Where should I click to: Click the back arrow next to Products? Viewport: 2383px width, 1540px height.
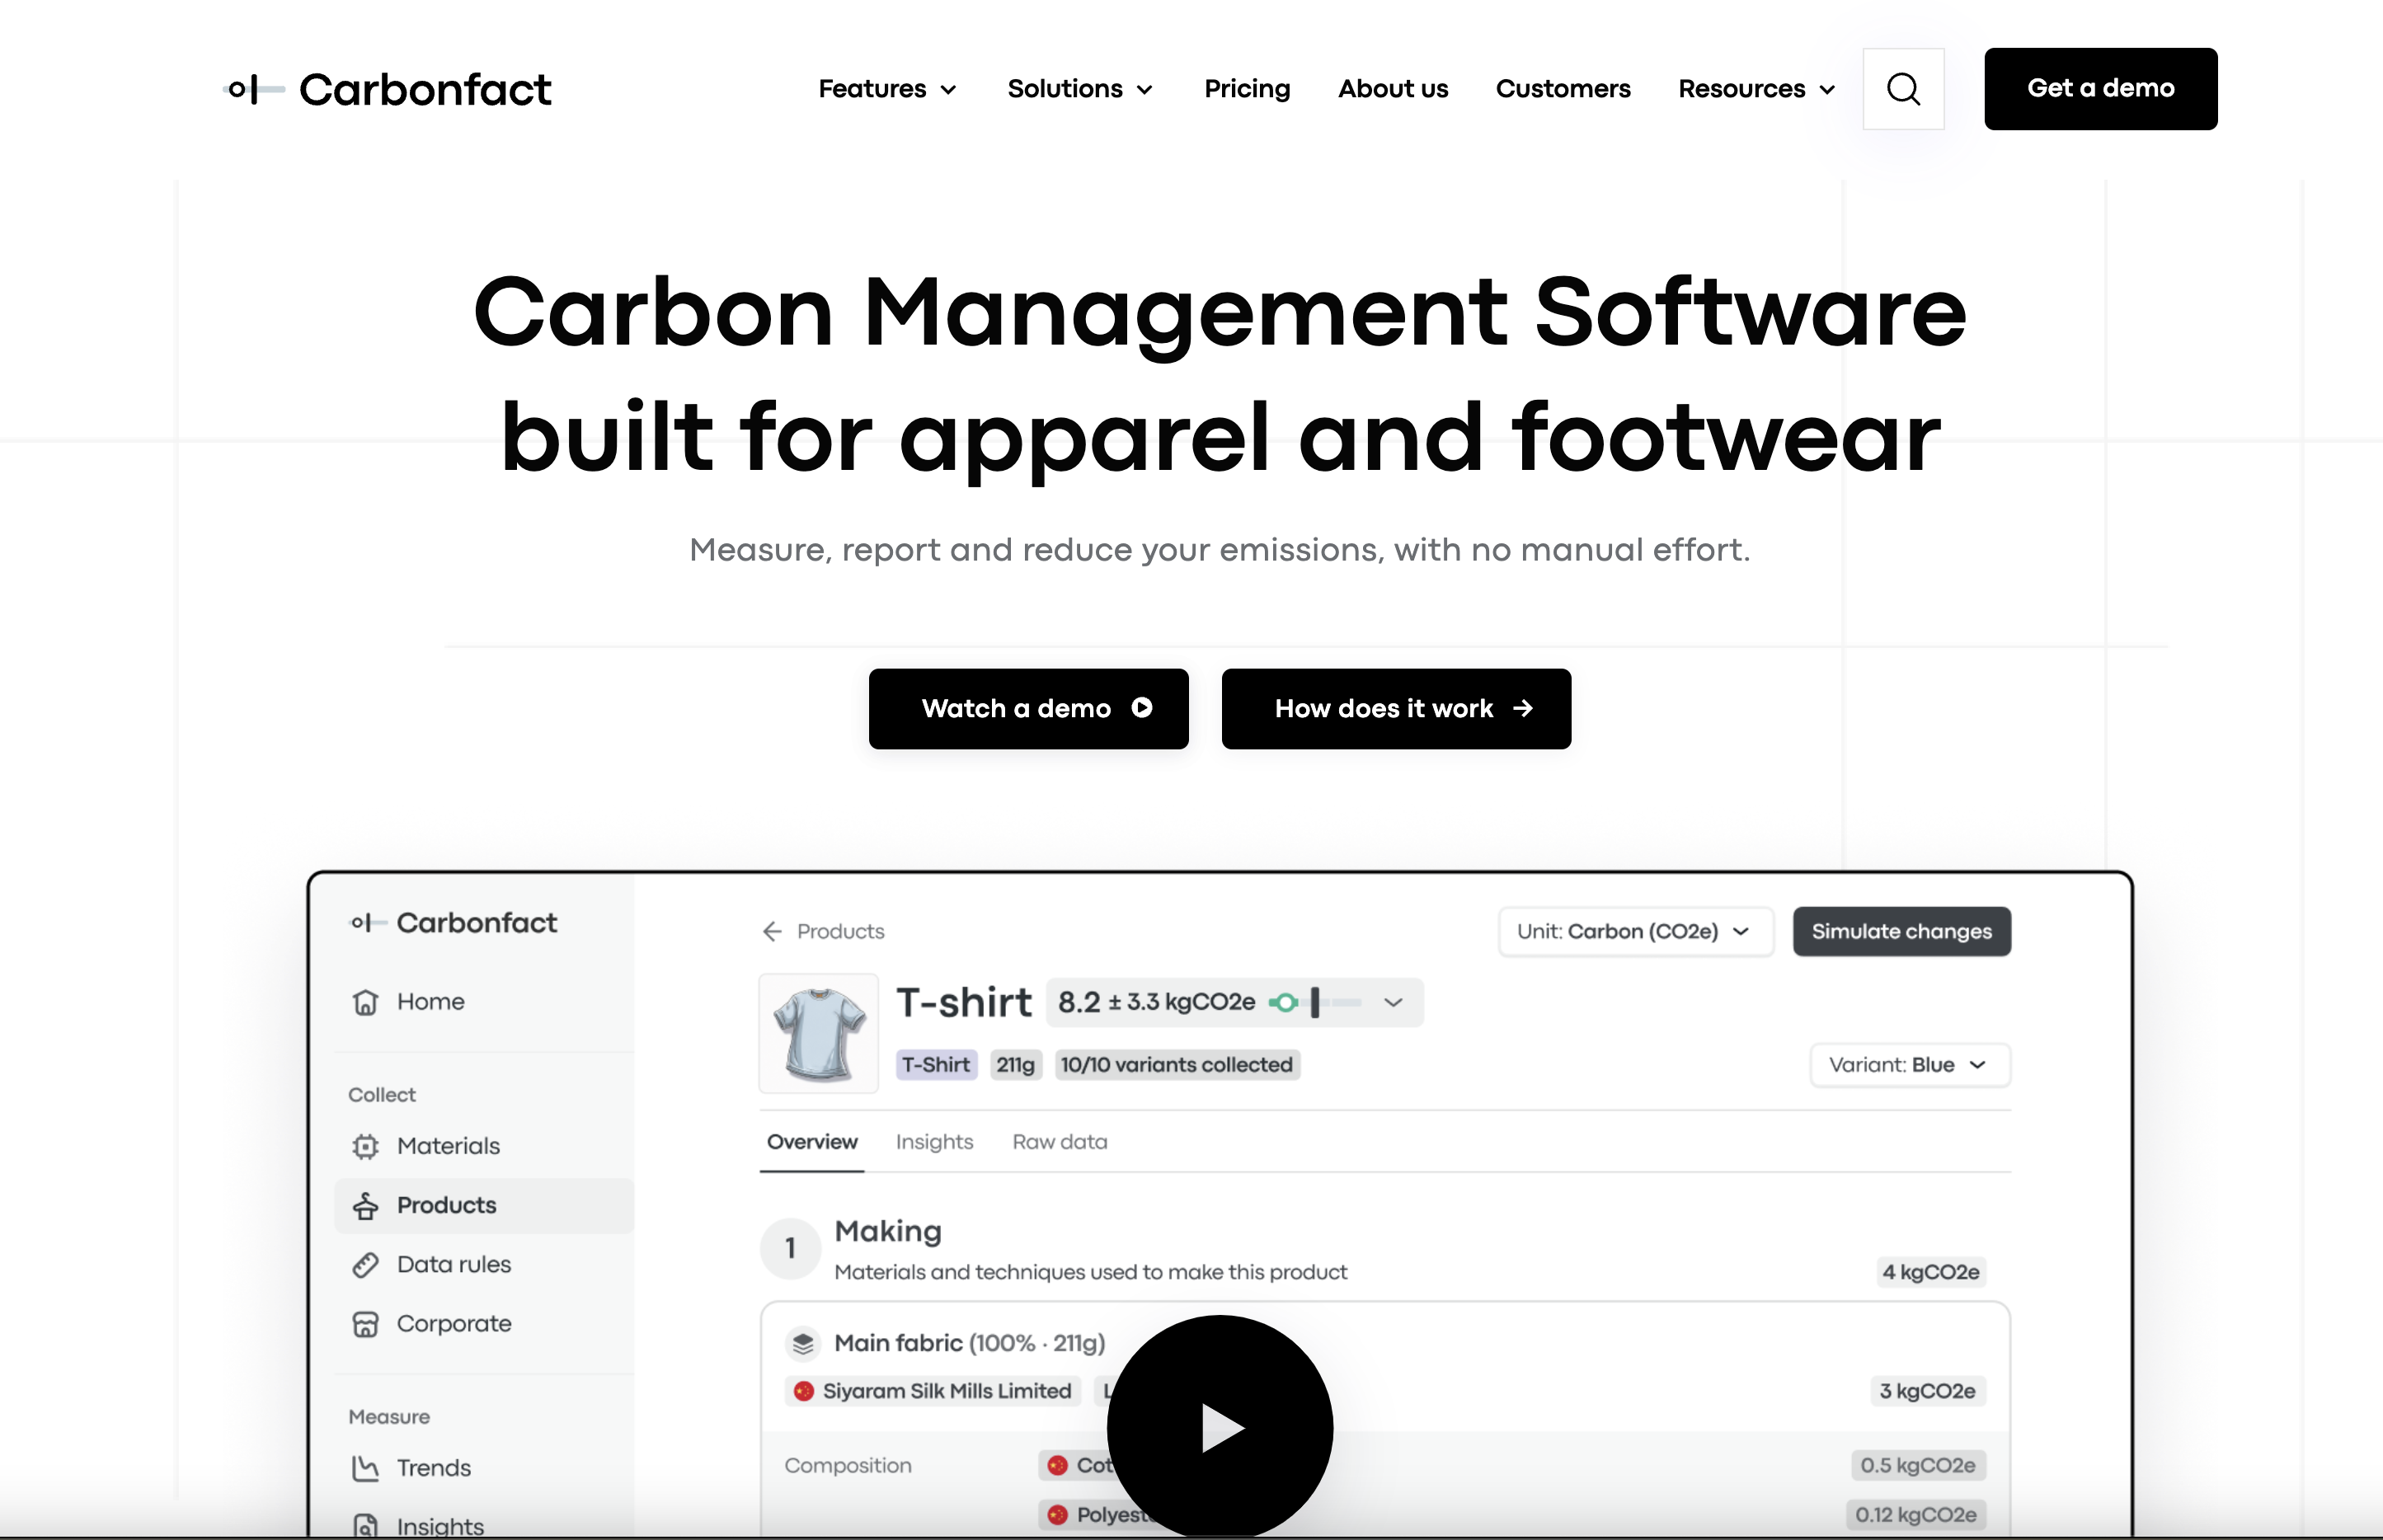772,932
